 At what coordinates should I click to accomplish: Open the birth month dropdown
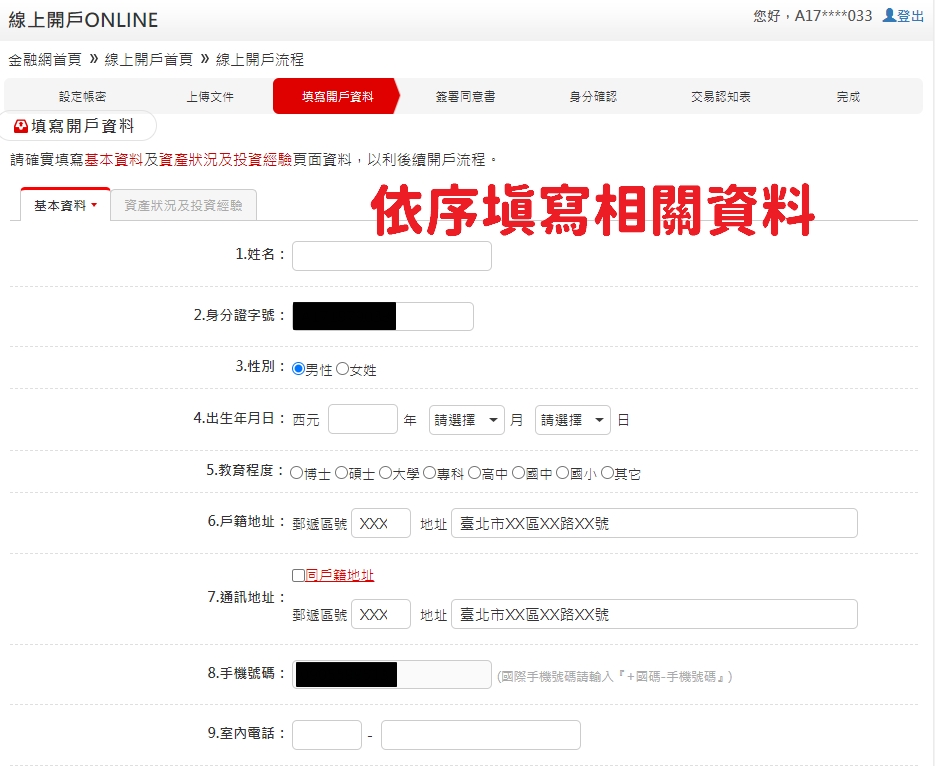pyautogui.click(x=466, y=420)
